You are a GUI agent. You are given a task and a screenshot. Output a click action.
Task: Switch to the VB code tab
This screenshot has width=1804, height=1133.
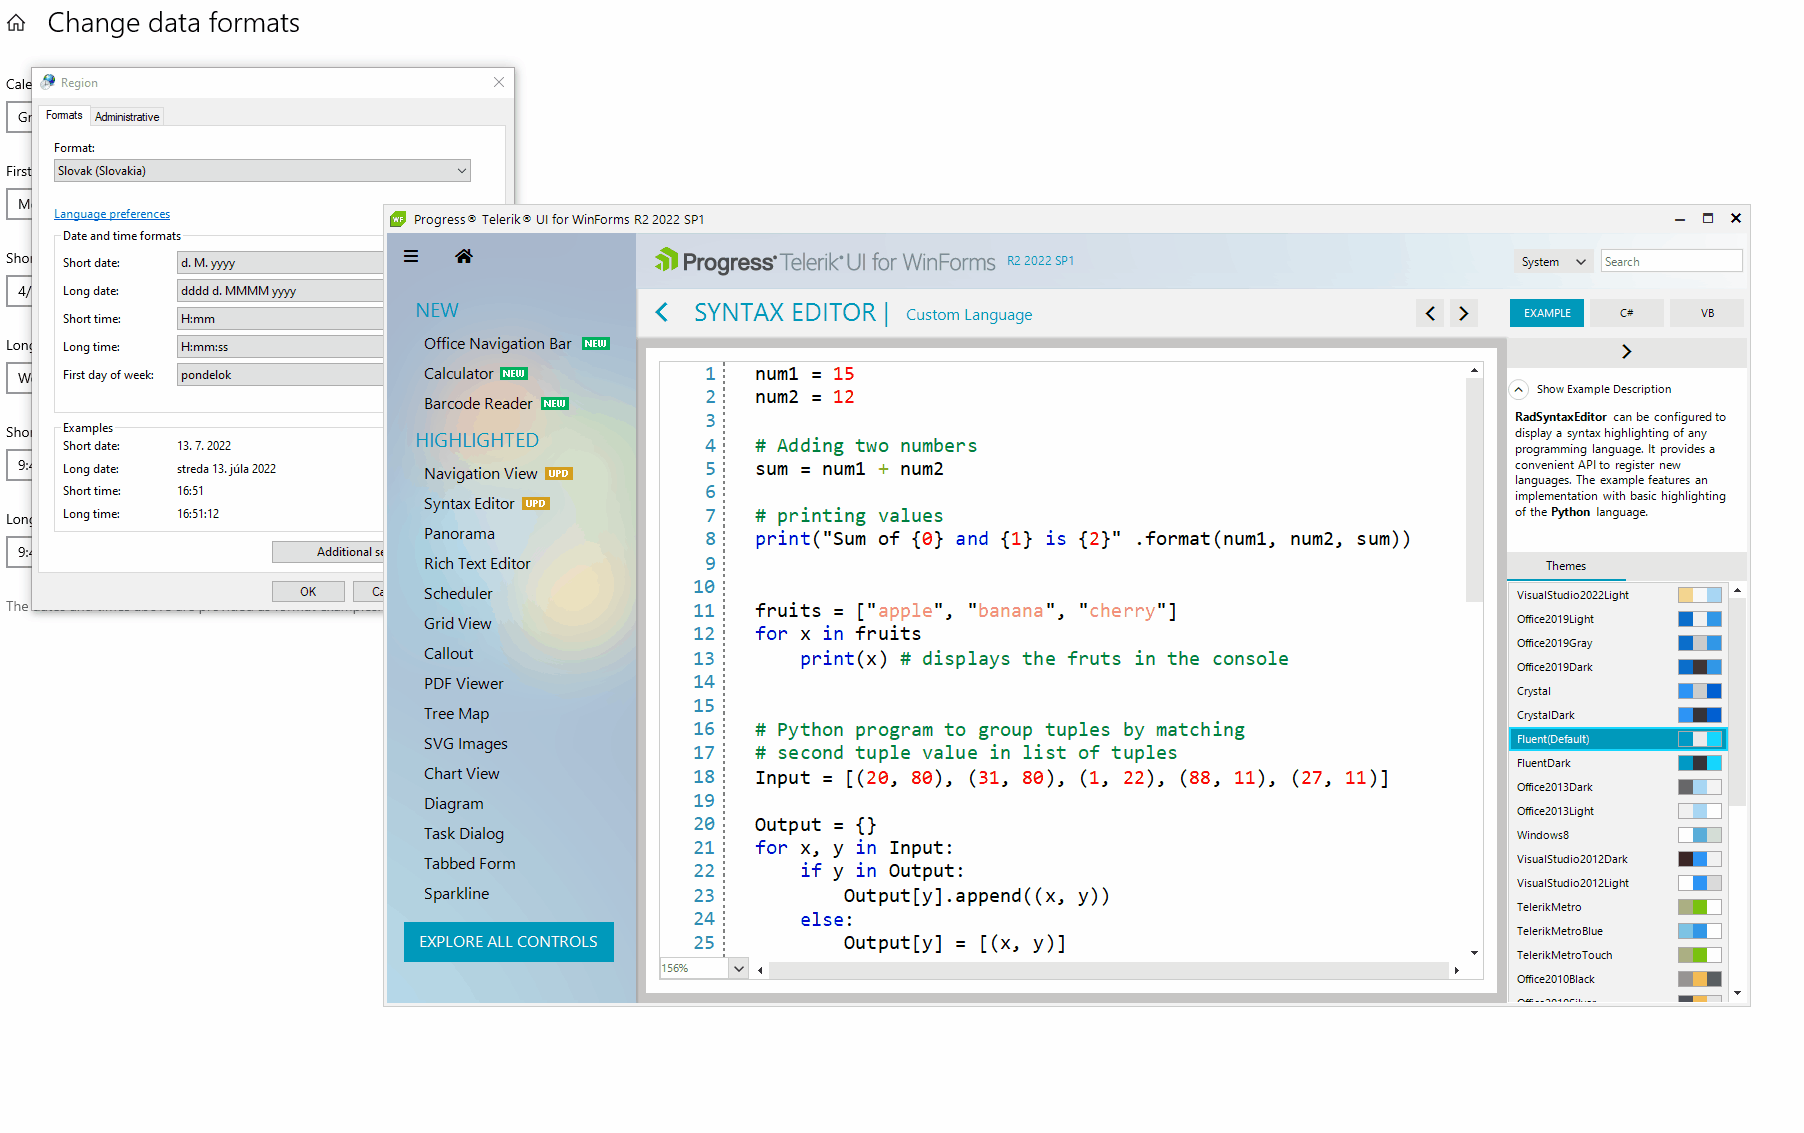tap(1707, 313)
